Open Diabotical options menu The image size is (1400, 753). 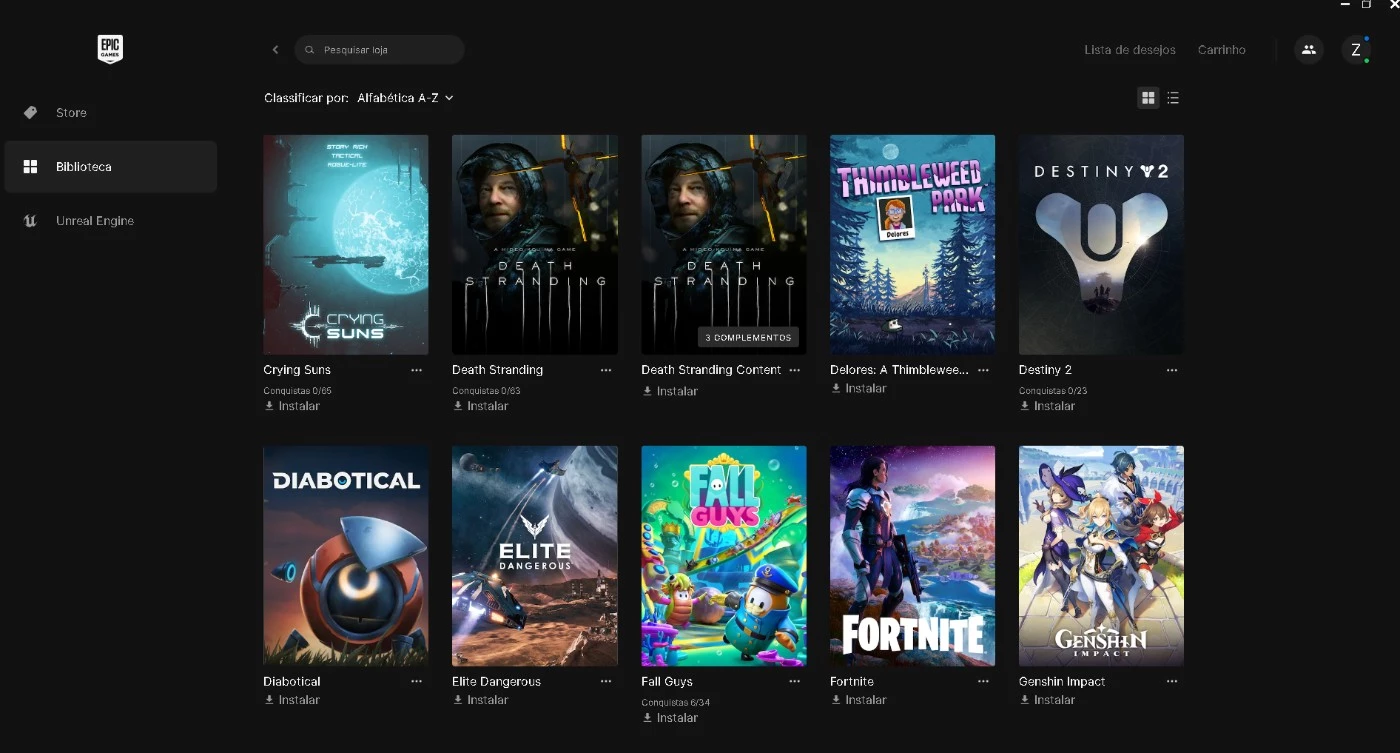click(x=417, y=681)
